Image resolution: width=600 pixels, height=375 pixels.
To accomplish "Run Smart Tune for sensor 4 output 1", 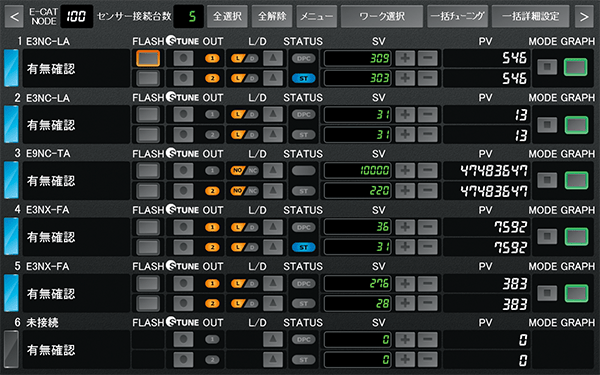I will click(183, 227).
